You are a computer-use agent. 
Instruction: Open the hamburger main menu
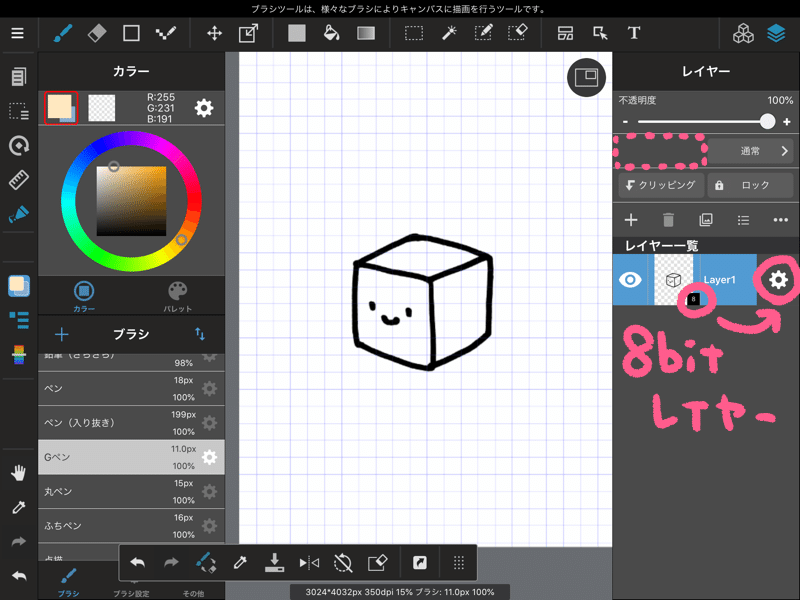(17, 33)
